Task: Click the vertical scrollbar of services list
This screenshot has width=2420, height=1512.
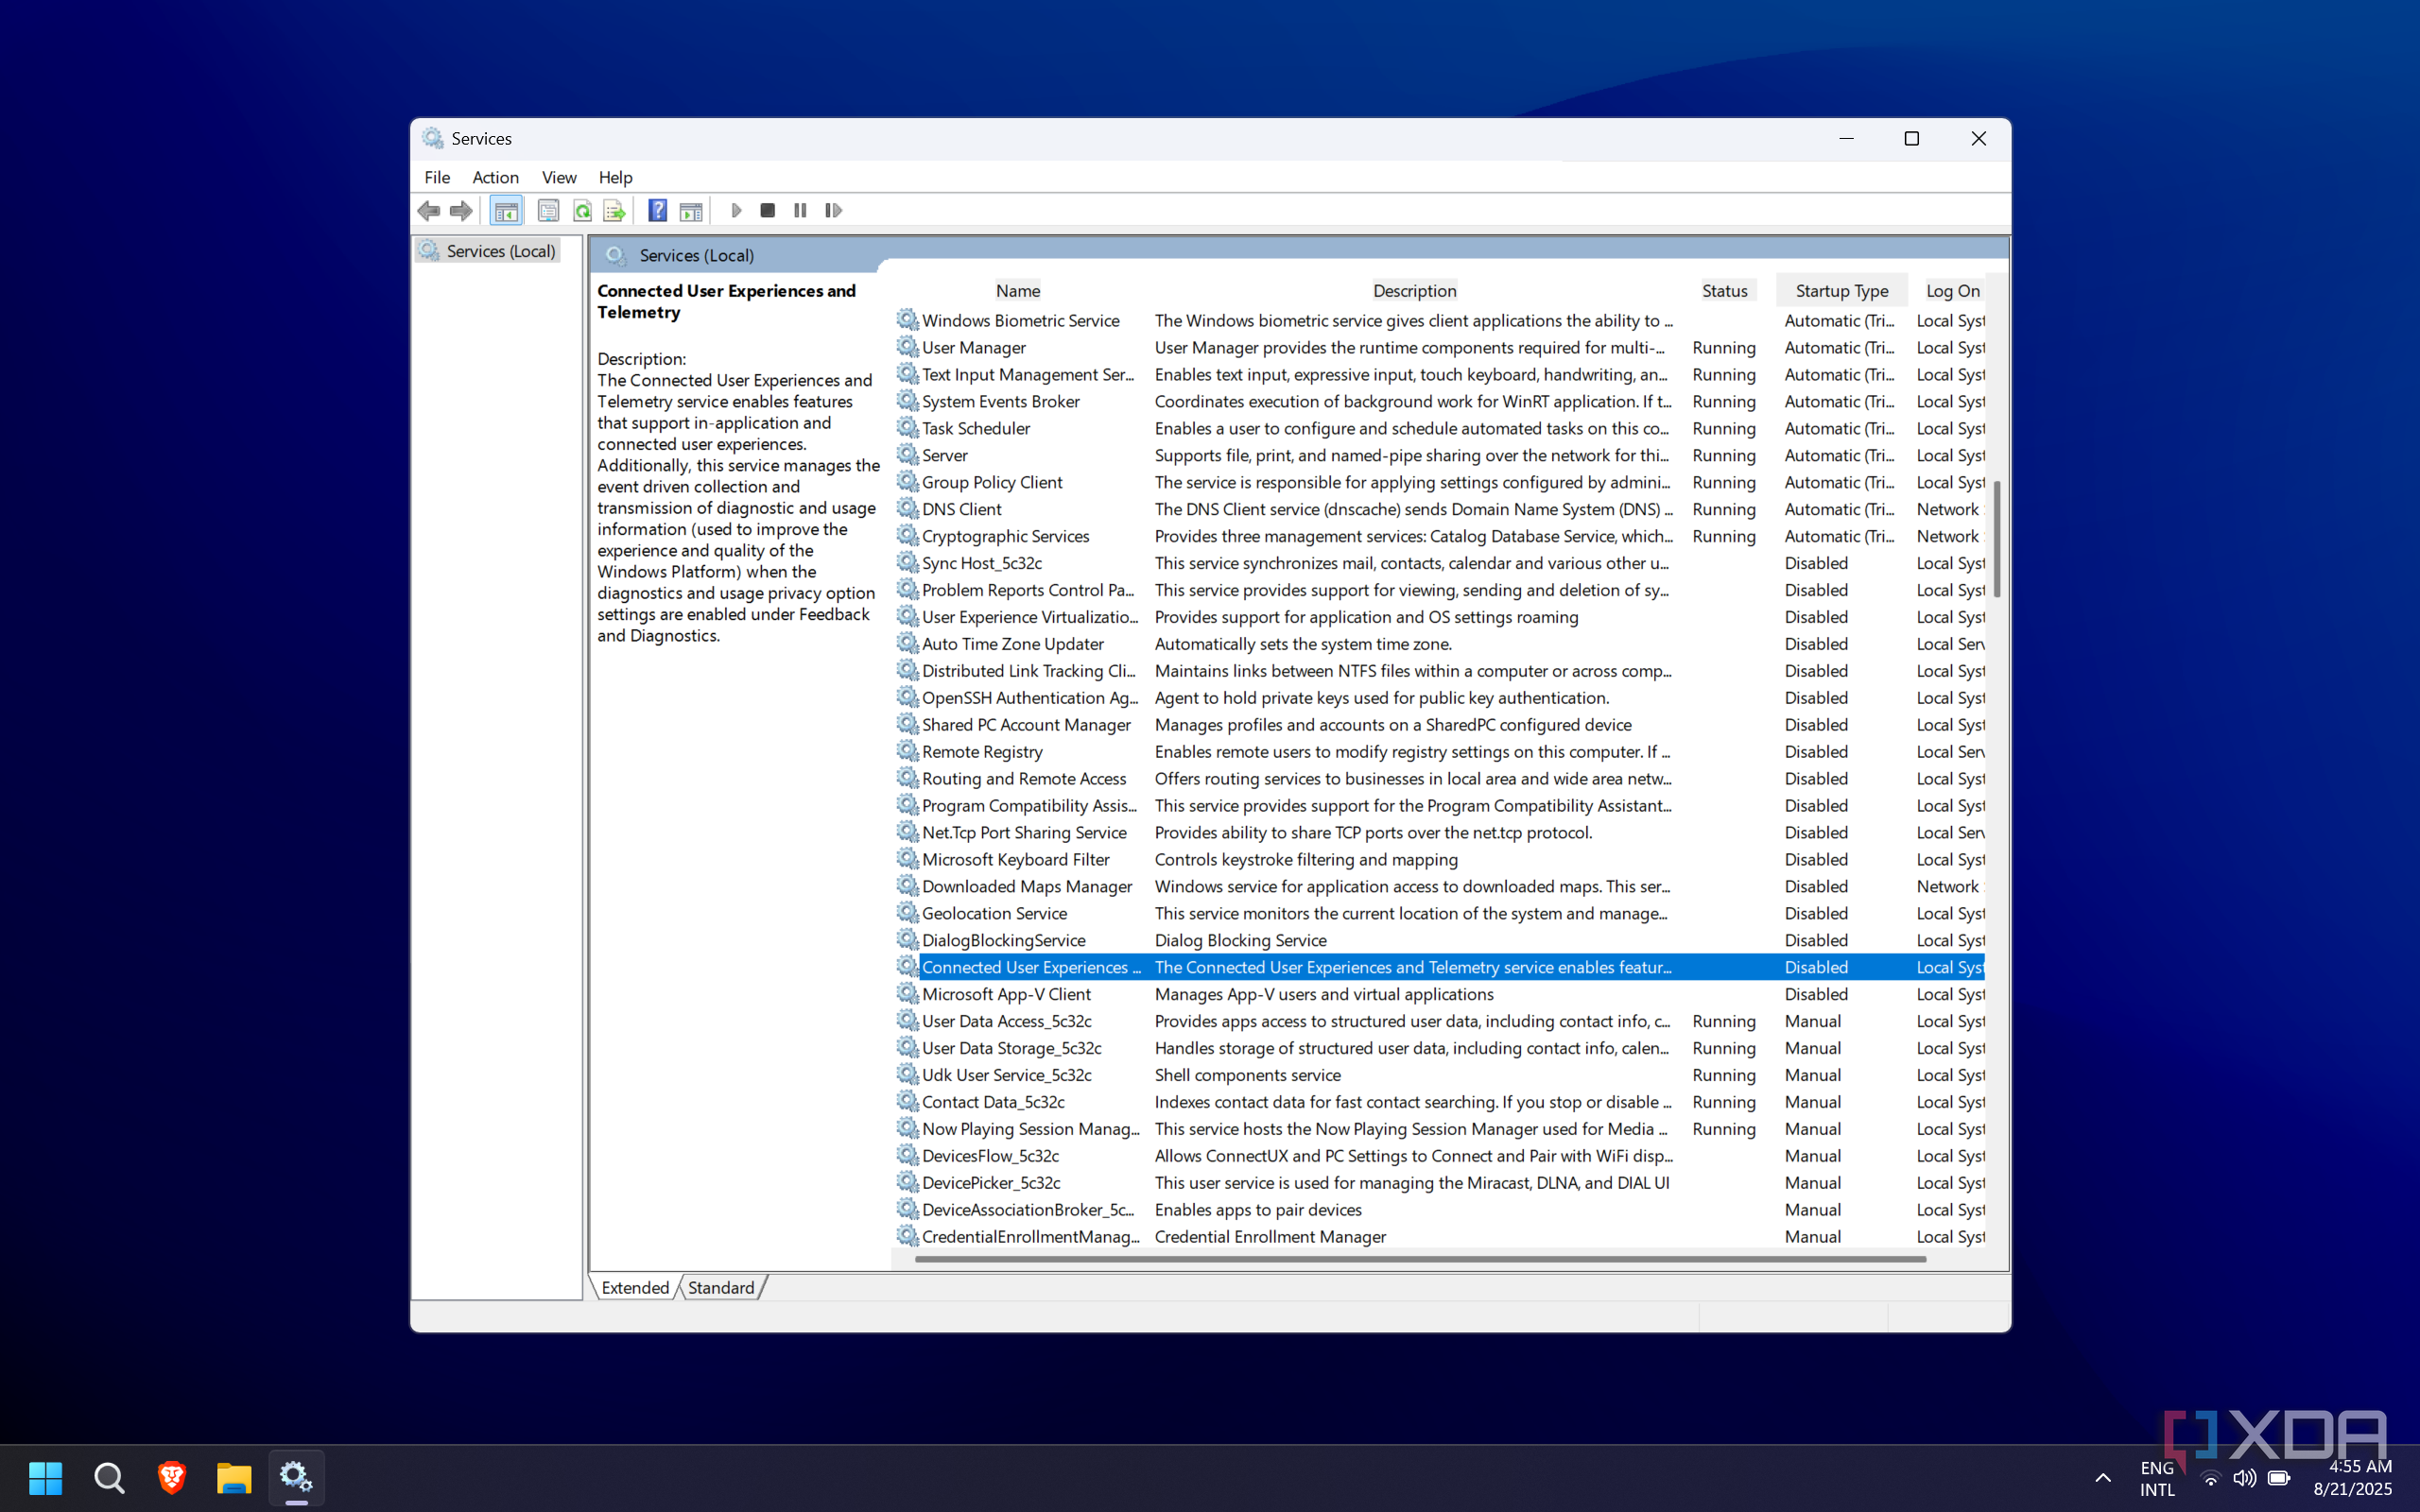Action: tap(1997, 538)
